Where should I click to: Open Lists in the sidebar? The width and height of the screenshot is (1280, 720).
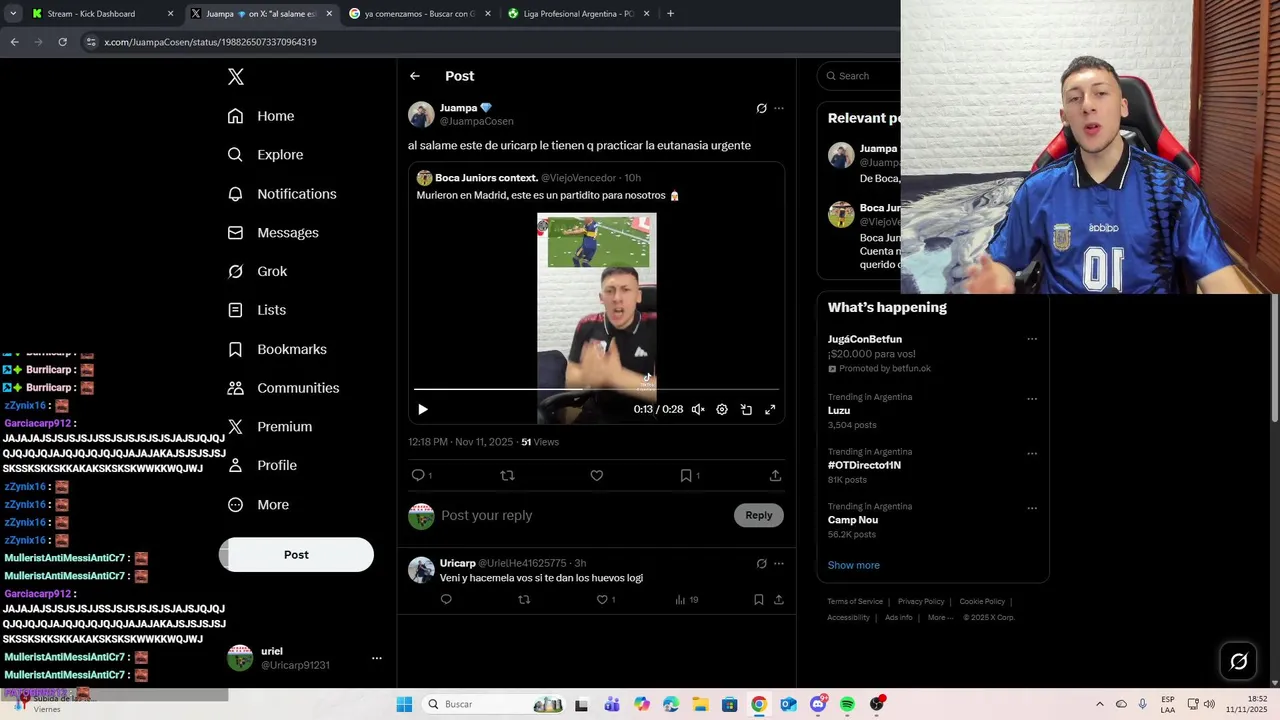pos(257,310)
